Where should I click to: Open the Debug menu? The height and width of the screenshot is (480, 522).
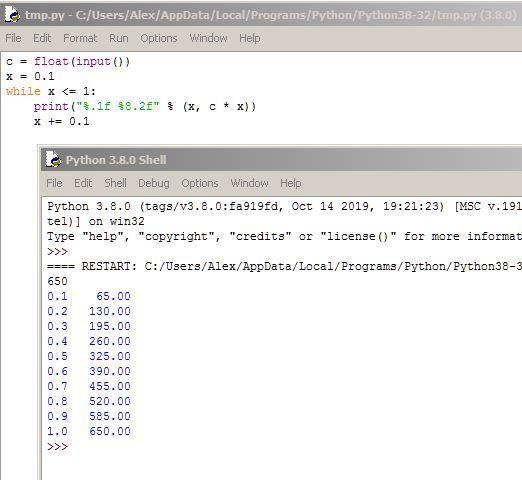(x=154, y=183)
